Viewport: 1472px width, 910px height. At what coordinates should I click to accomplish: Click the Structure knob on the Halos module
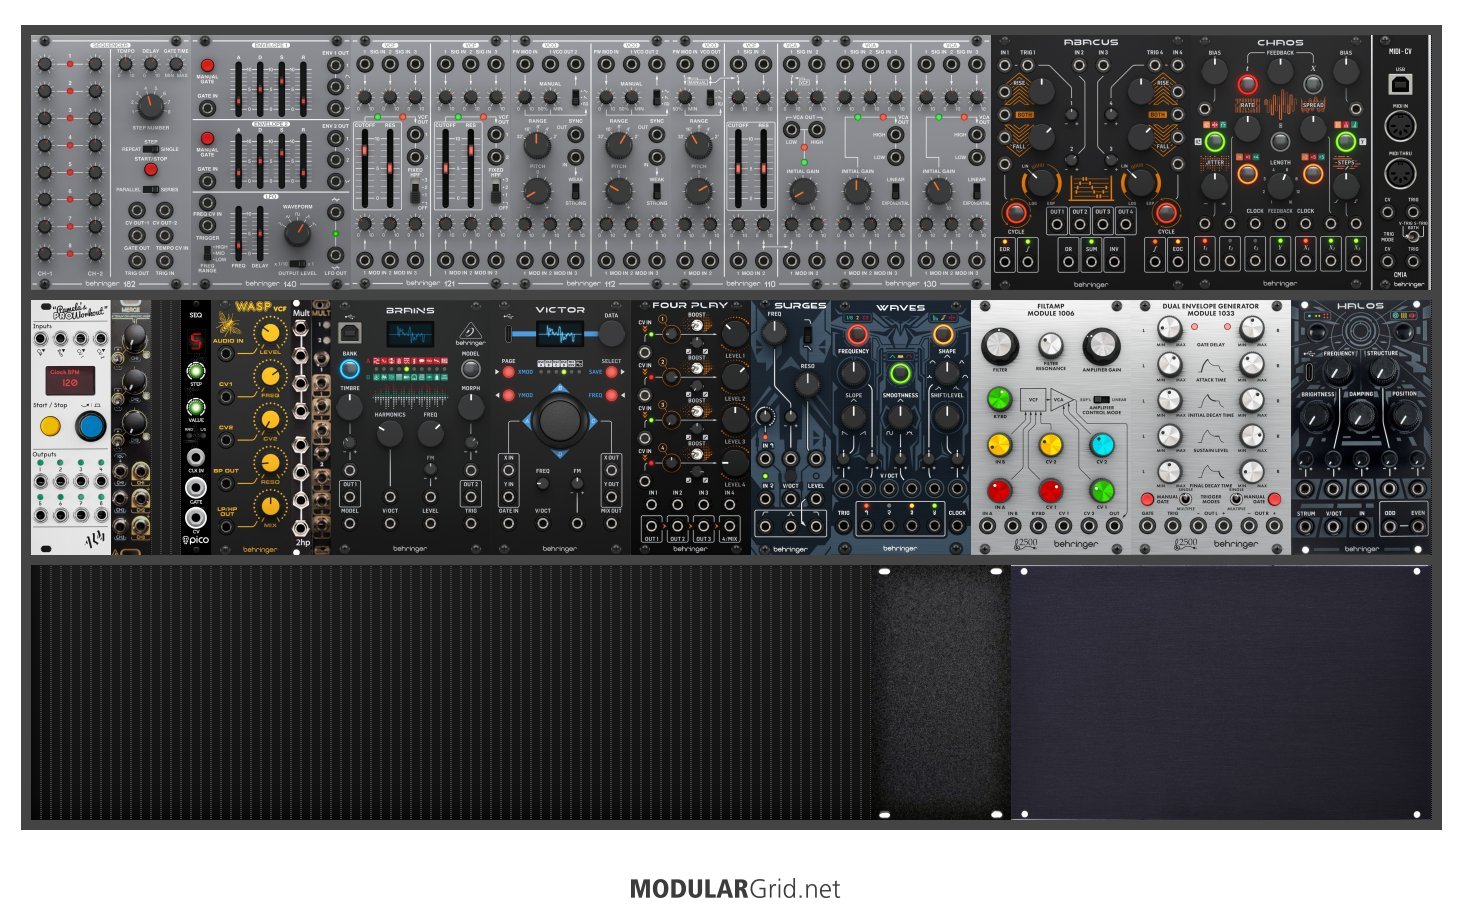click(1383, 372)
